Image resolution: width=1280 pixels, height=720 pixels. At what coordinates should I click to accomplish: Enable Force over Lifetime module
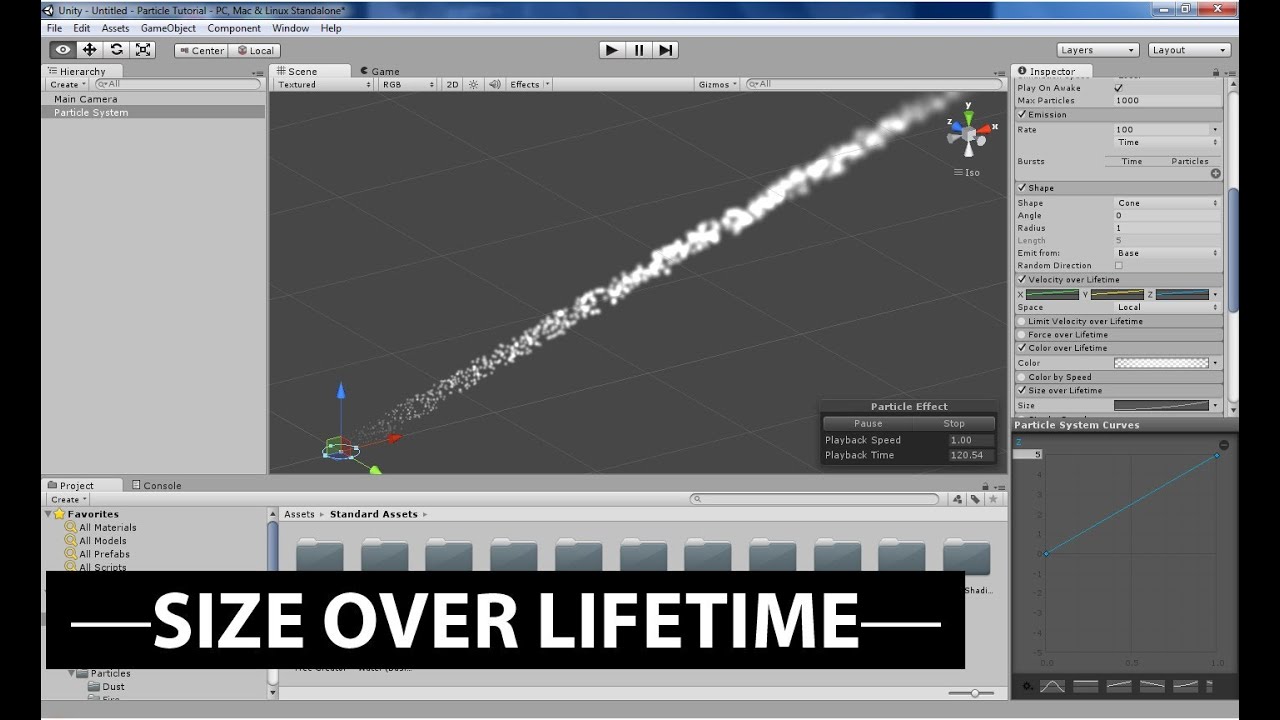(1022, 335)
